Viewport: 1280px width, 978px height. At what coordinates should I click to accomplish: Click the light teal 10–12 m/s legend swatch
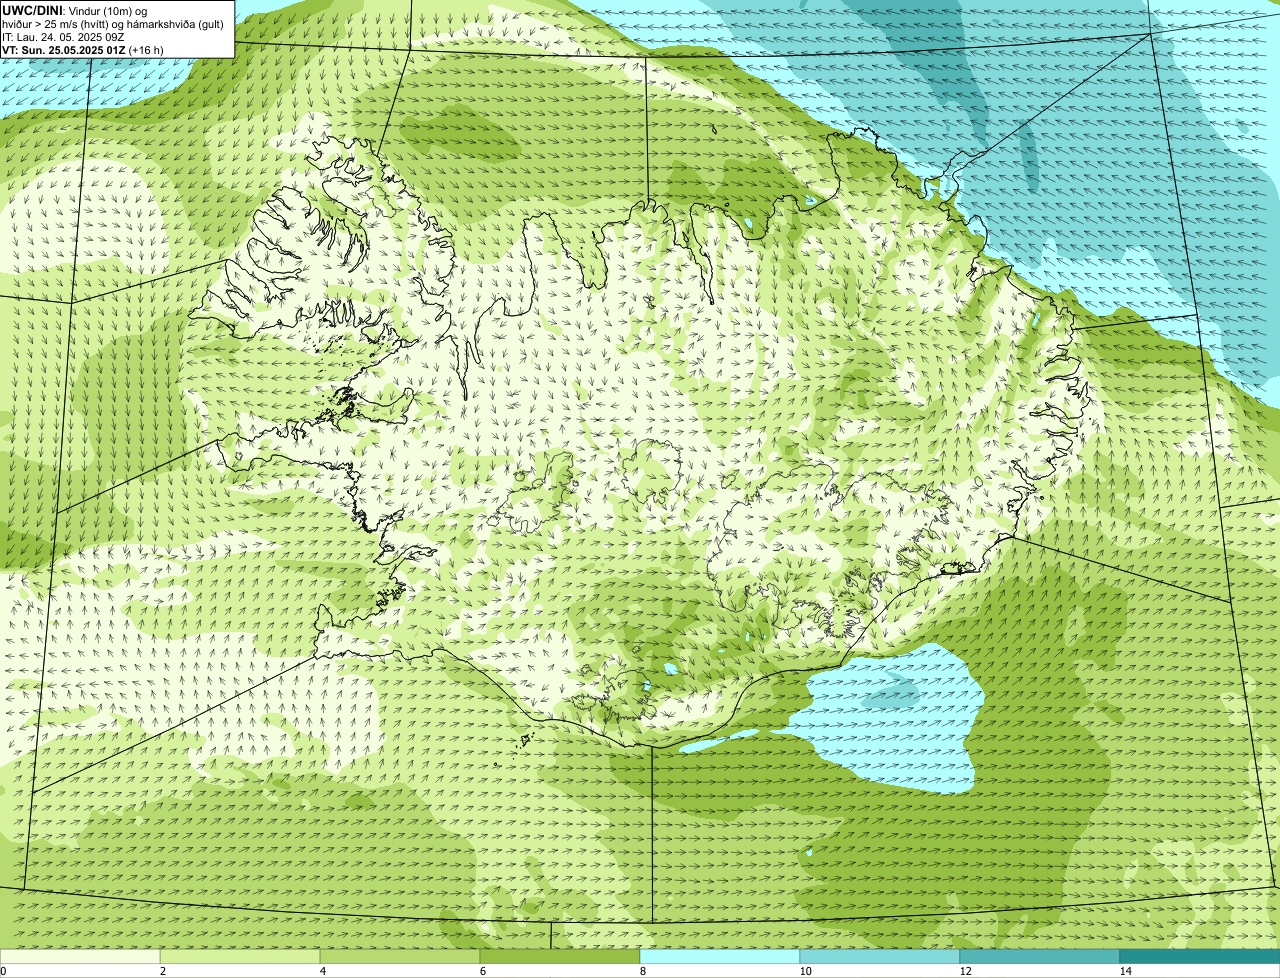pyautogui.click(x=880, y=956)
